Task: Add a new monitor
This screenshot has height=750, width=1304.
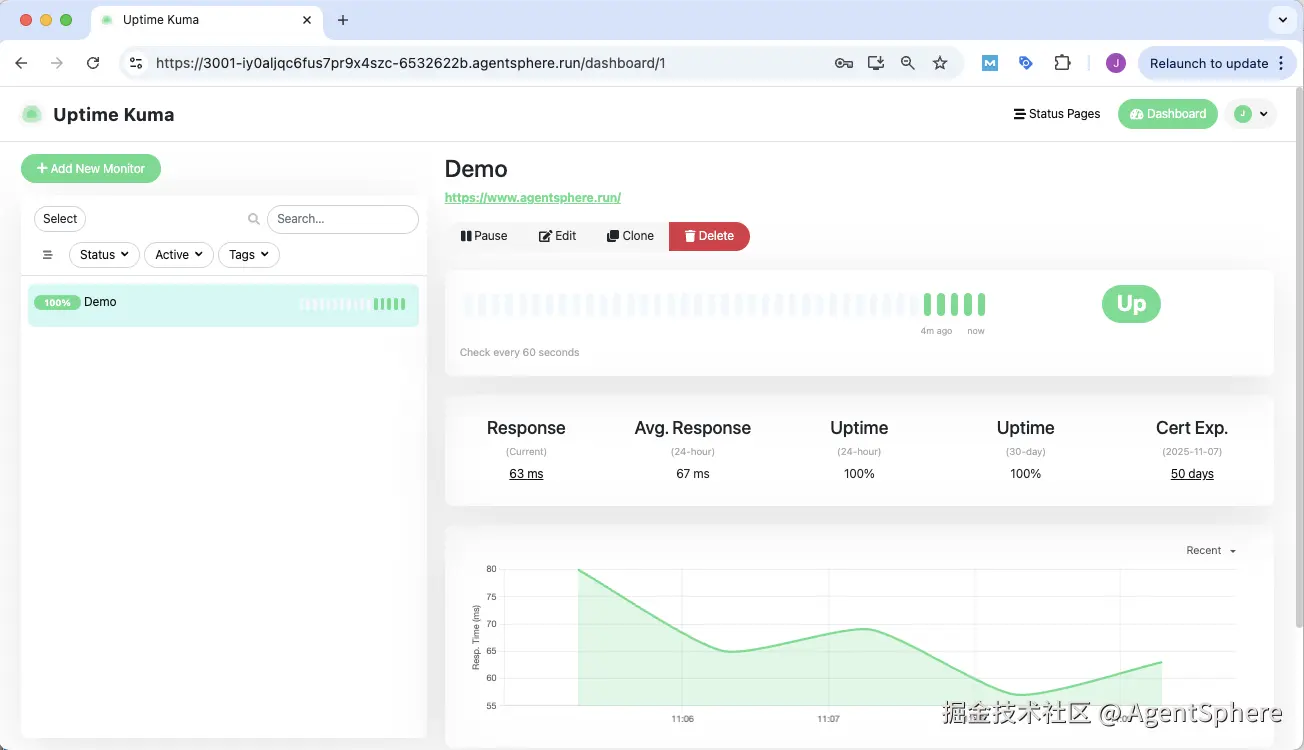Action: tap(90, 168)
